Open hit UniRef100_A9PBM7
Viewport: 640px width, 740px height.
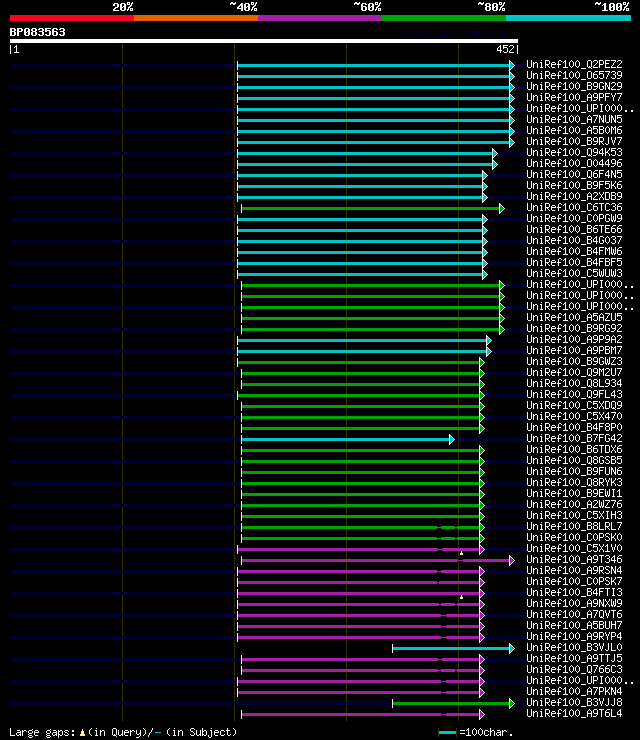(574, 351)
